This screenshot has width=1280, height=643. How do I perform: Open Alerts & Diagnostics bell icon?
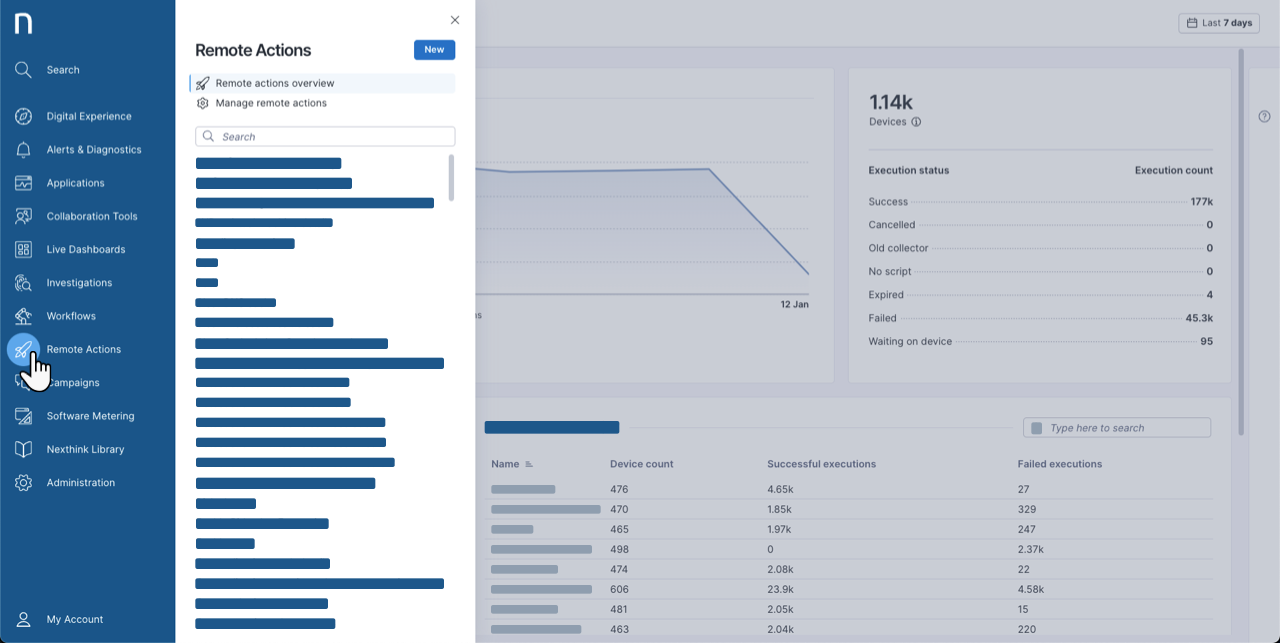pyautogui.click(x=23, y=150)
